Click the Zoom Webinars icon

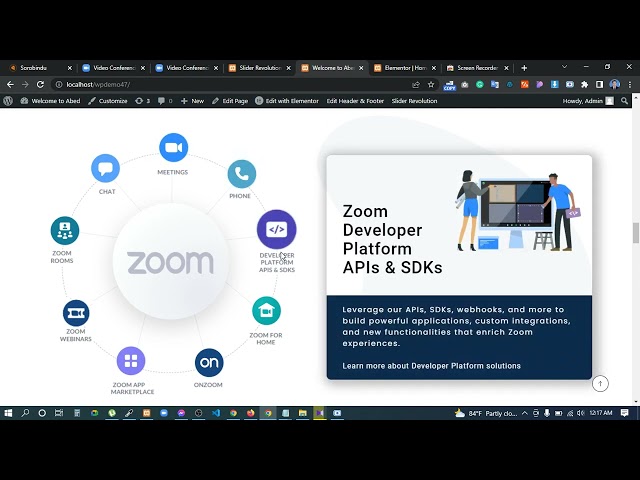pos(76,313)
